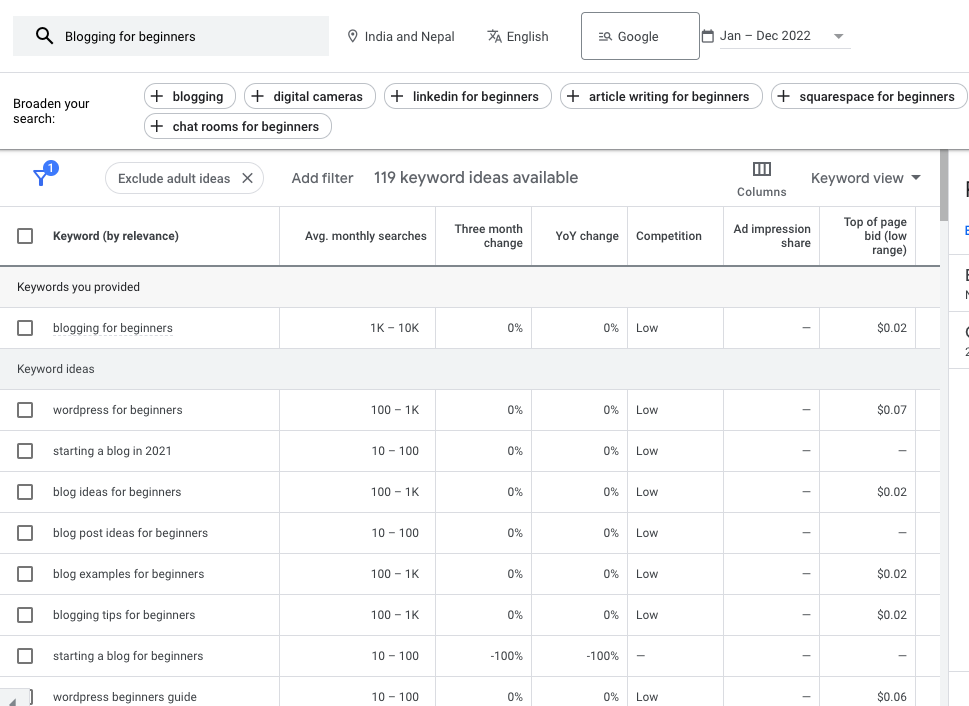Click the keyword search input field

click(x=171, y=36)
